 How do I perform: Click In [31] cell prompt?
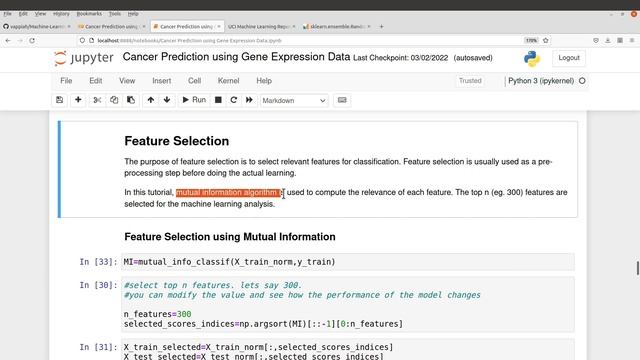[98, 347]
